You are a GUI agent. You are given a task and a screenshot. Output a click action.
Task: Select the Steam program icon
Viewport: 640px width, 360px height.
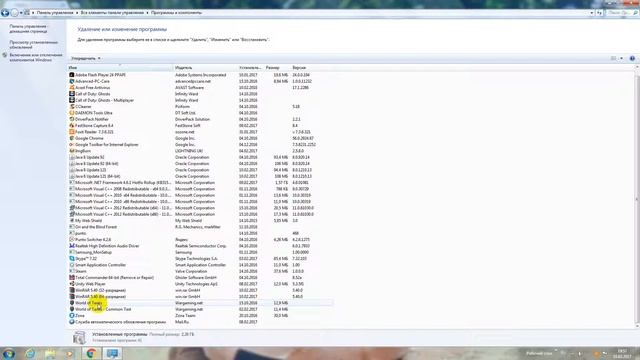click(72, 271)
